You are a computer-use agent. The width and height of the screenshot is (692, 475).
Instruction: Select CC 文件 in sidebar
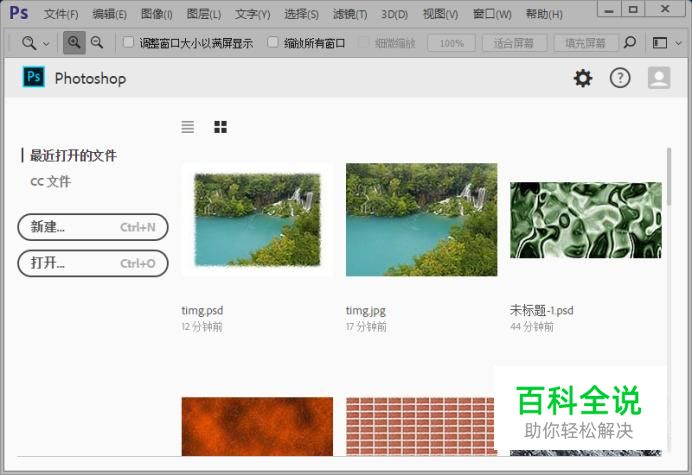[51, 181]
